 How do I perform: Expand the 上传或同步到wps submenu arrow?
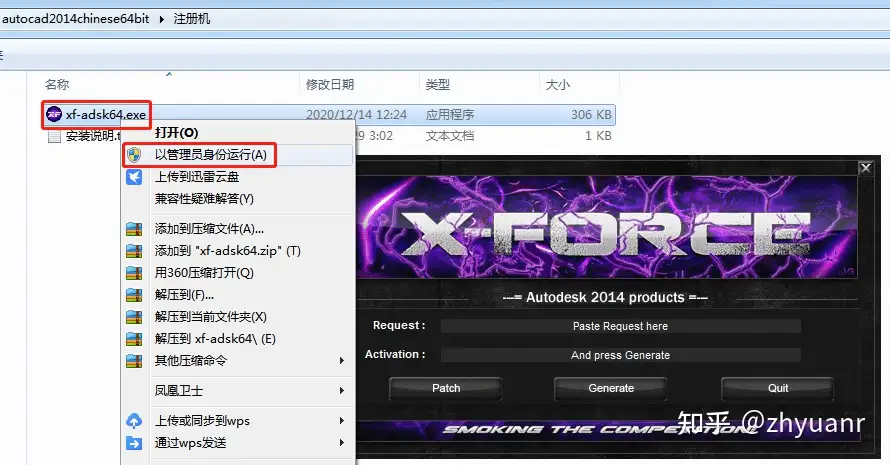pyautogui.click(x=342, y=421)
